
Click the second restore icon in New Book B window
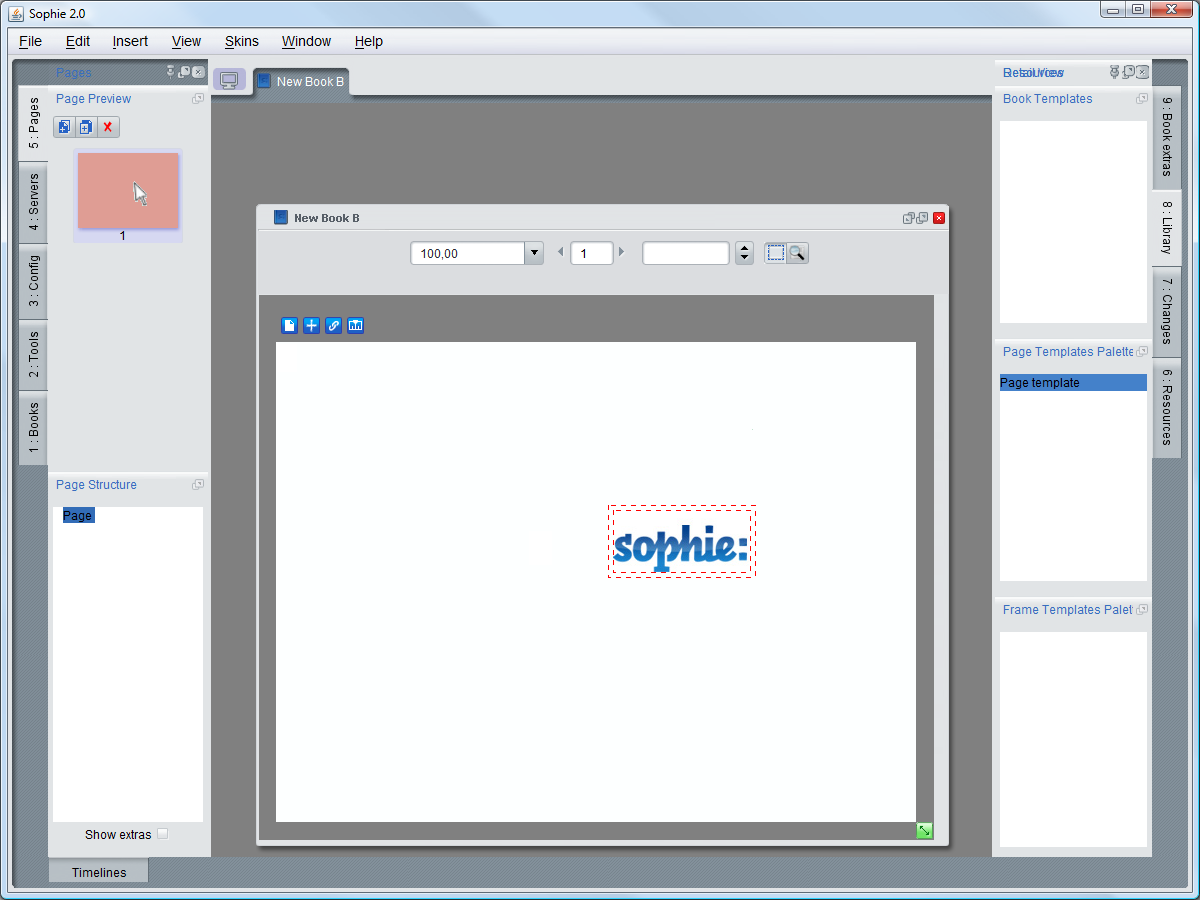pyautogui.click(x=923, y=218)
